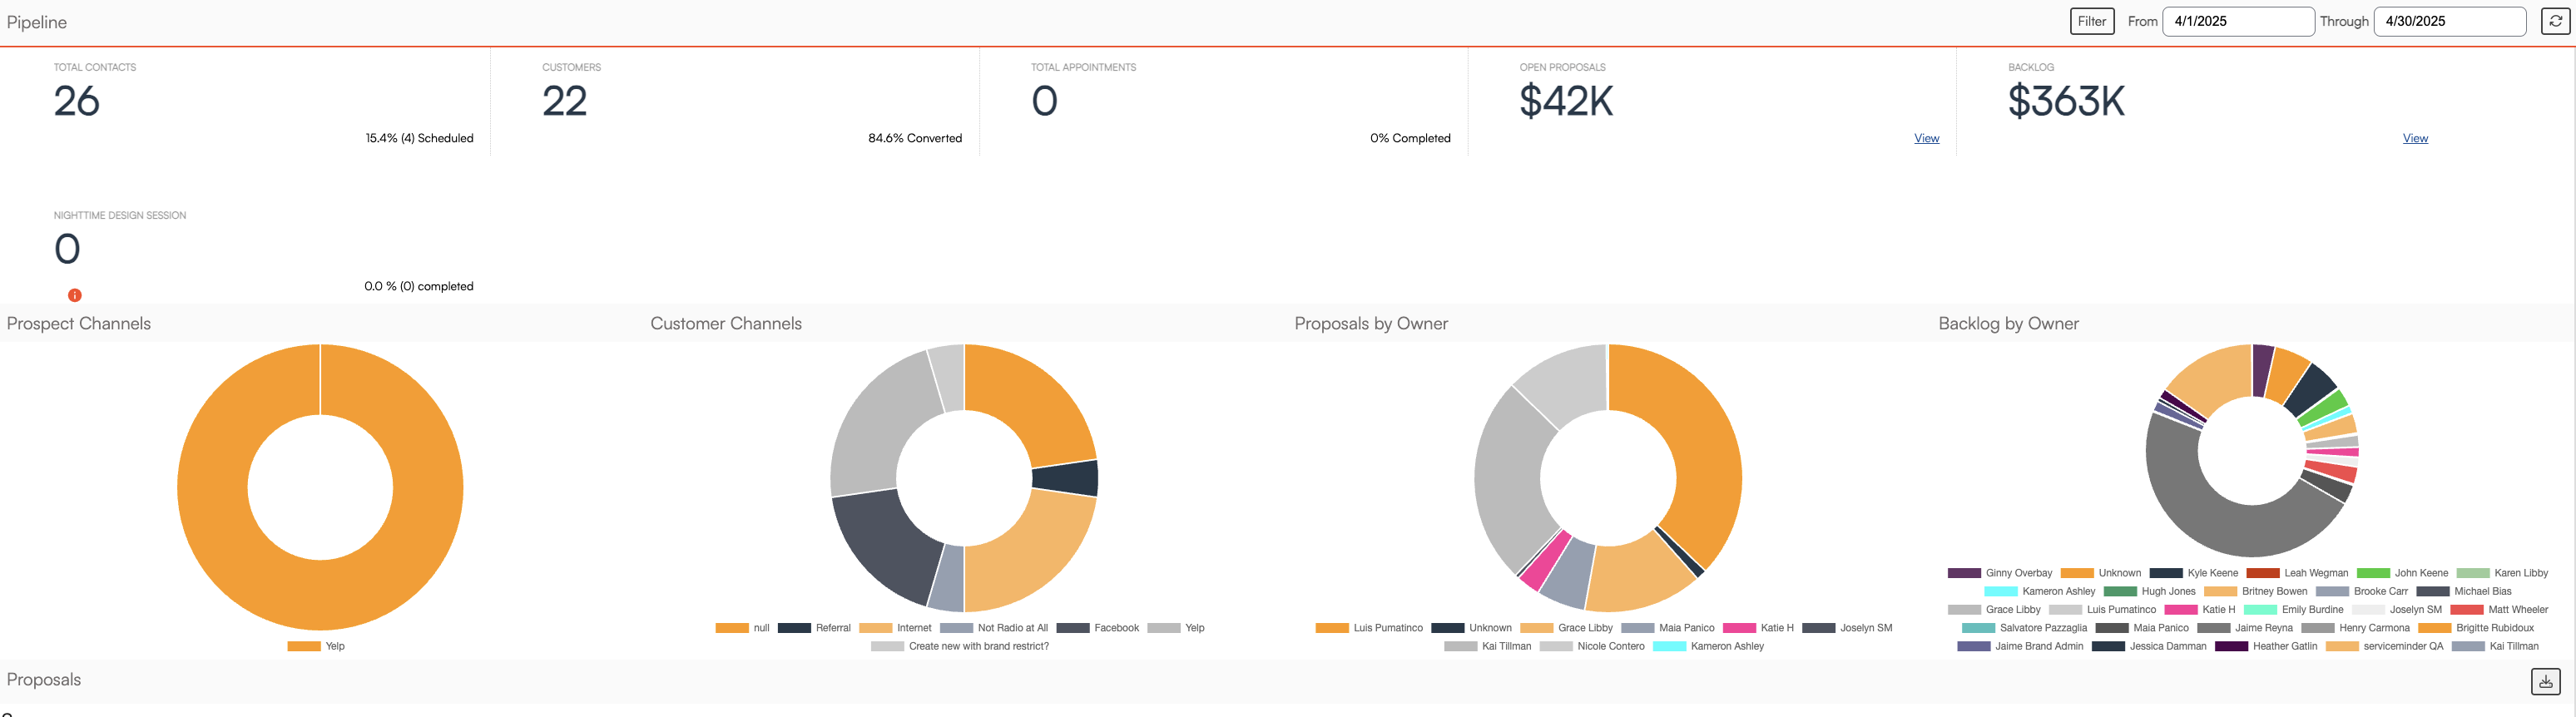Click the $42K Open Proposals value

click(1566, 101)
